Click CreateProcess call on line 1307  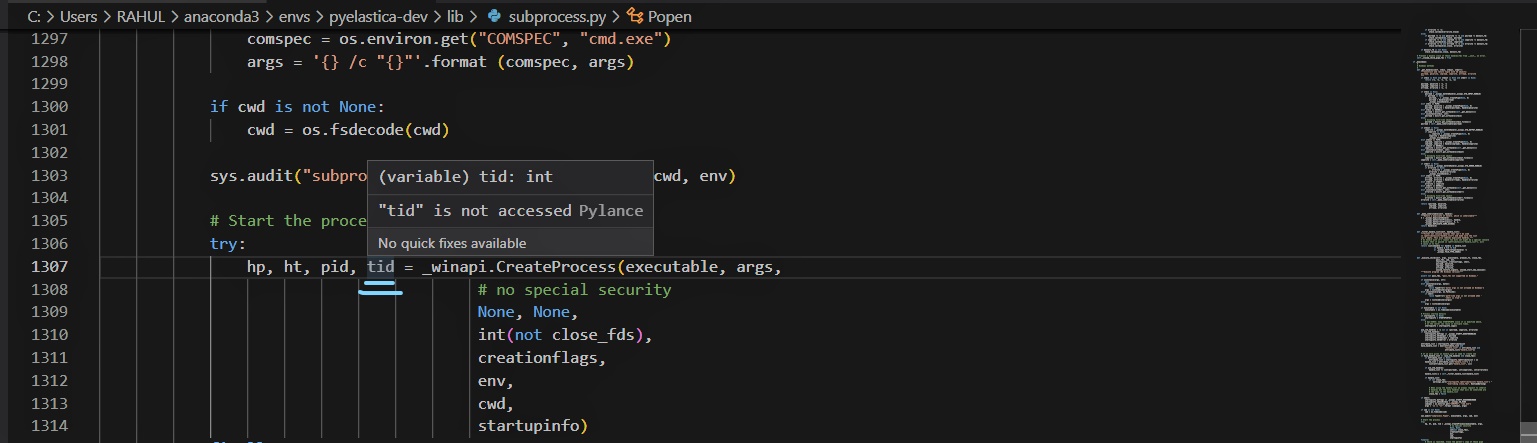pos(555,267)
